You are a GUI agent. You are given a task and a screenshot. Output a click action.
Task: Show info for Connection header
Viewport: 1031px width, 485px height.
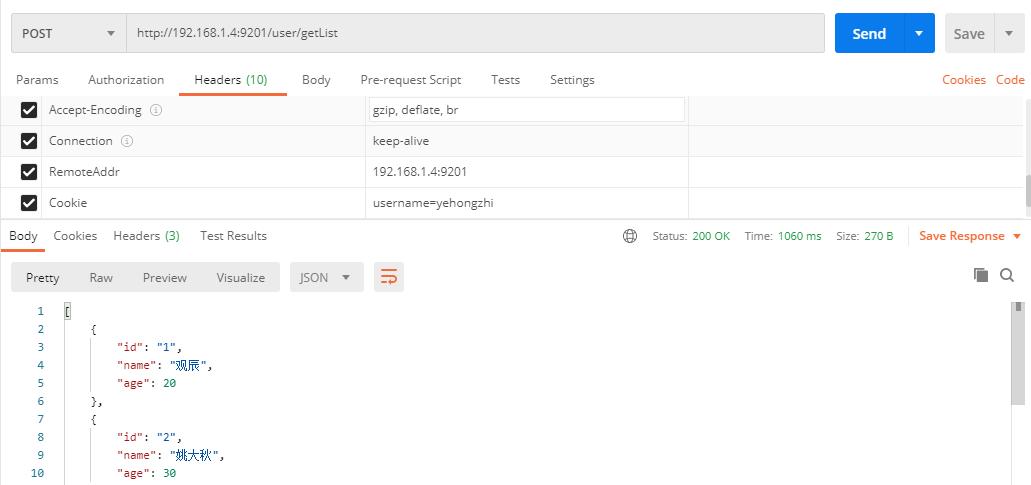tap(127, 141)
